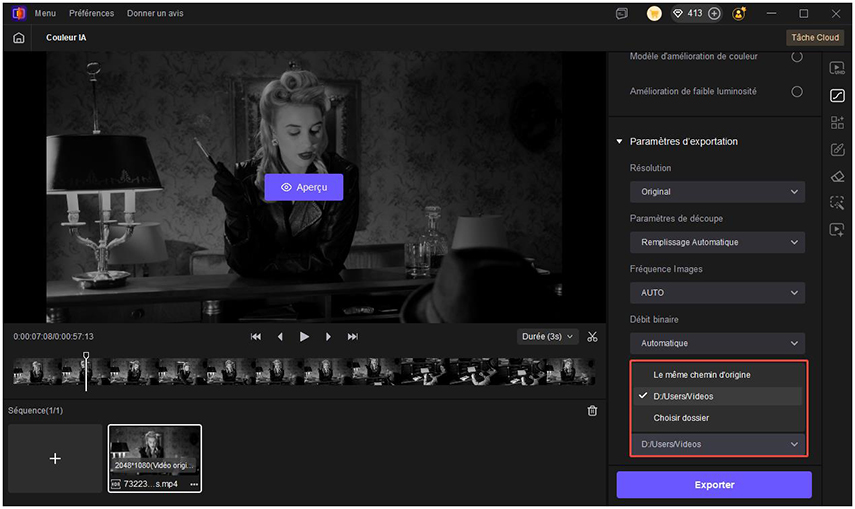855x509 pixels.
Task: Select checked D:/Users/Videos path option
Action: tap(718, 396)
